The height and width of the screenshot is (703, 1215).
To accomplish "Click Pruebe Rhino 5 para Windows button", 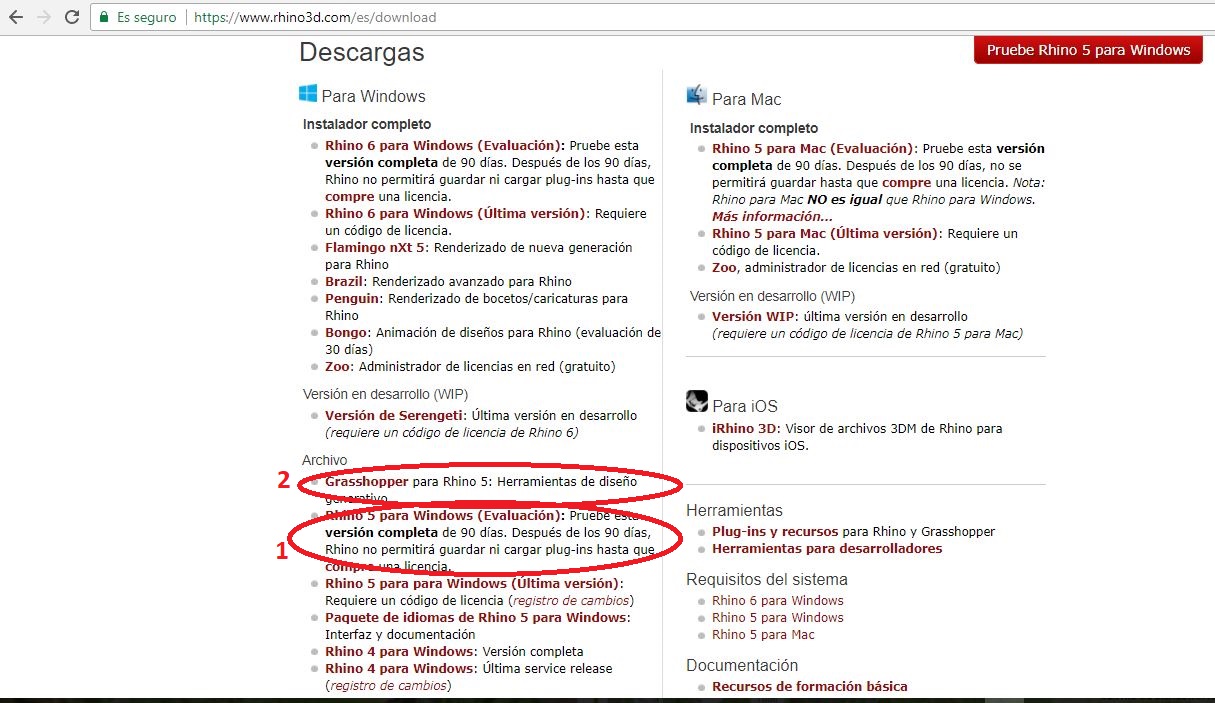I will (1088, 50).
